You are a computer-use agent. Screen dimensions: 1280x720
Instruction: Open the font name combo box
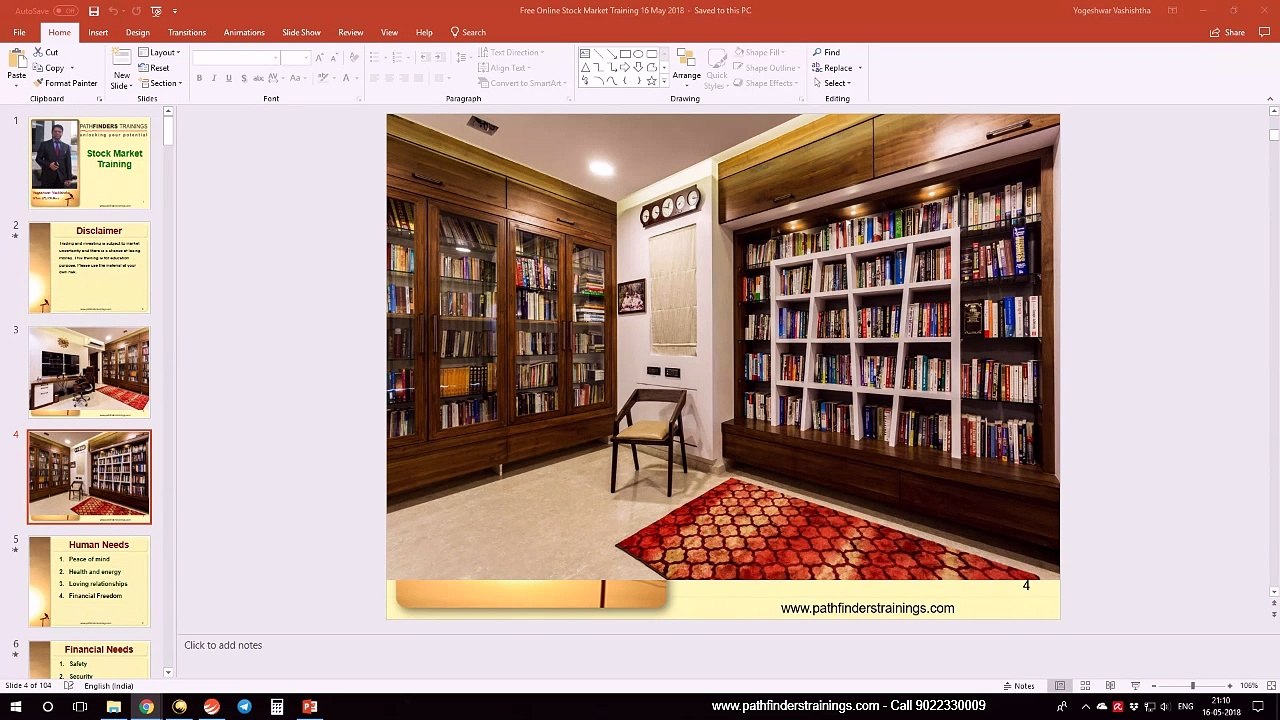click(236, 58)
